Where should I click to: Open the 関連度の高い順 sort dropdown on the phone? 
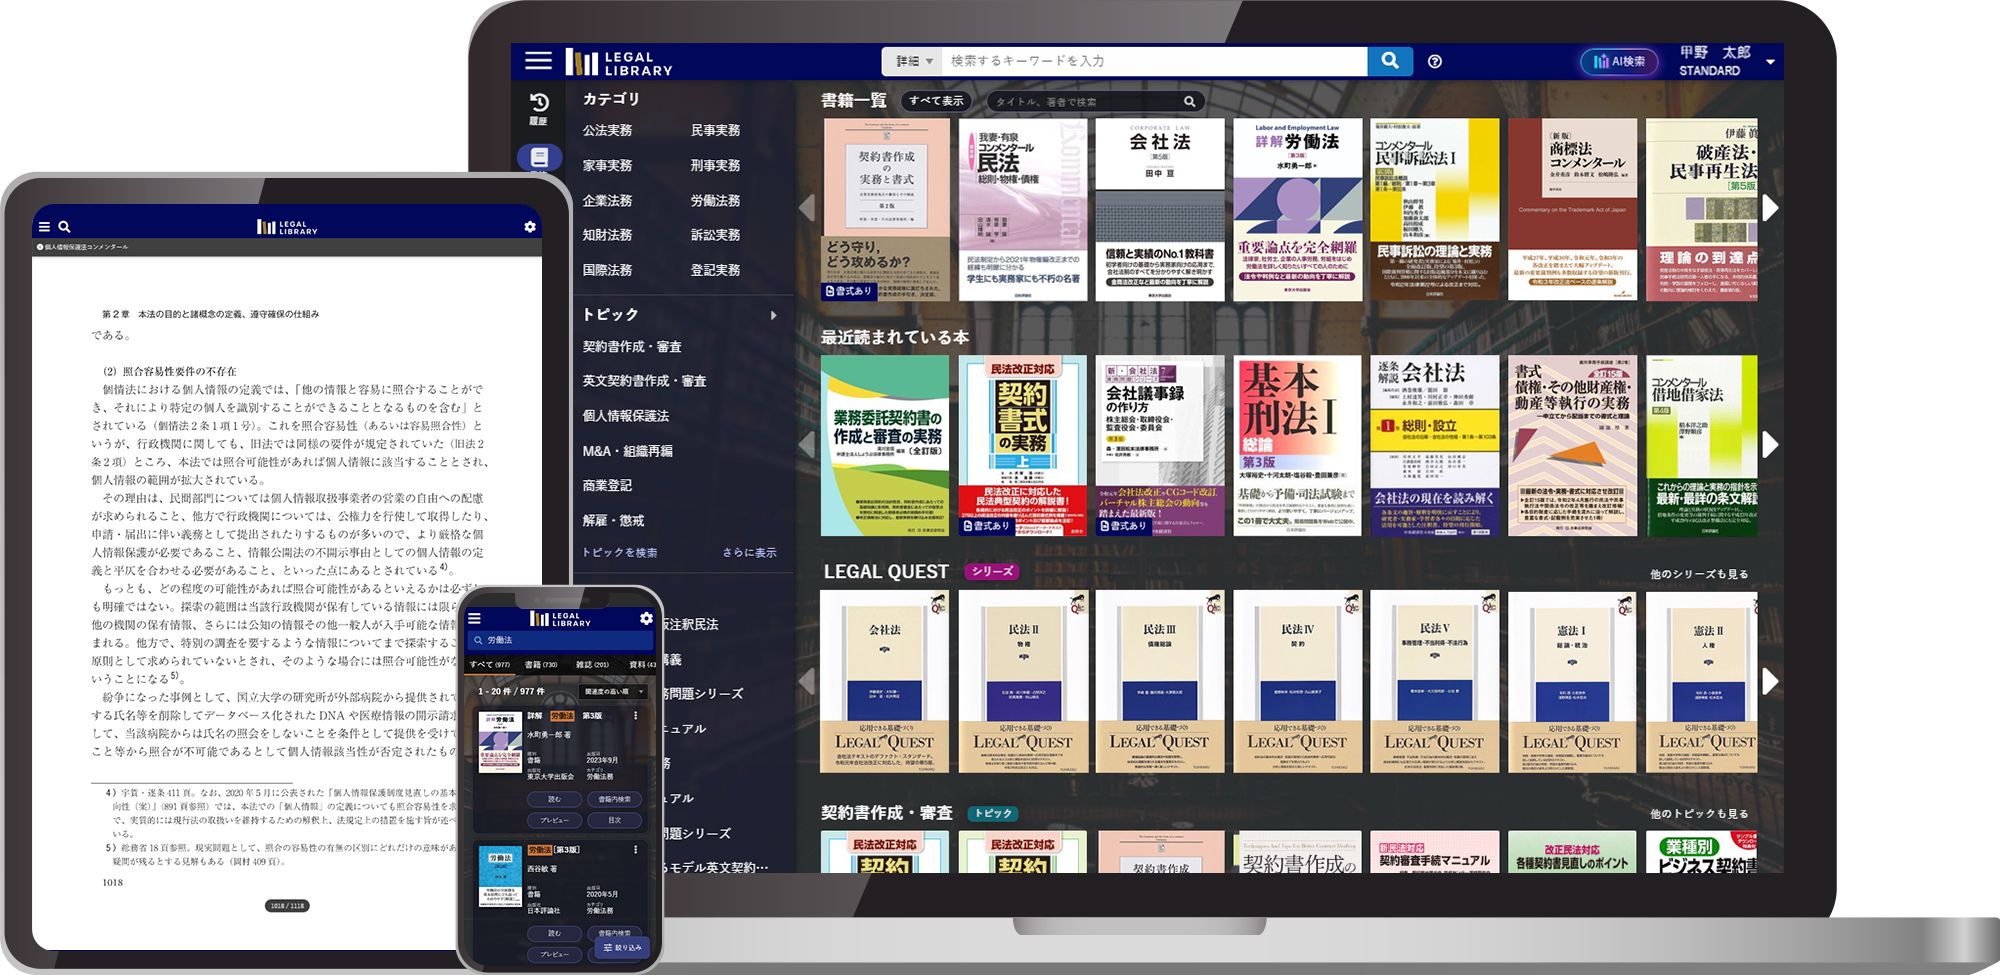[x=614, y=691]
